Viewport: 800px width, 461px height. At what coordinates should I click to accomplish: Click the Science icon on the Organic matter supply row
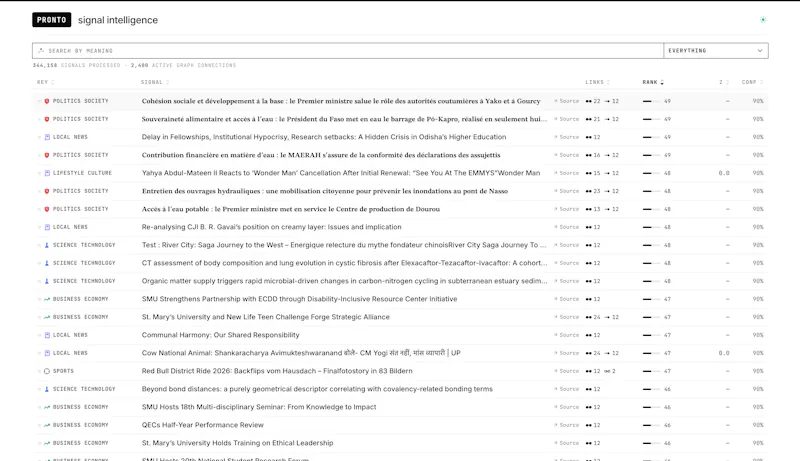pos(47,281)
